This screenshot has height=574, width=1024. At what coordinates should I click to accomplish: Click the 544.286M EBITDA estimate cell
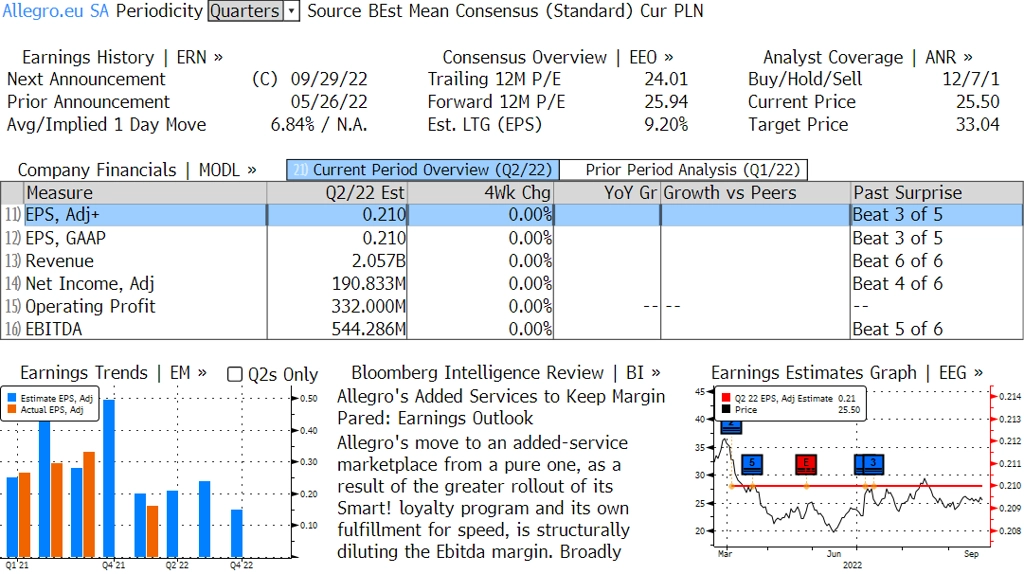(368, 328)
